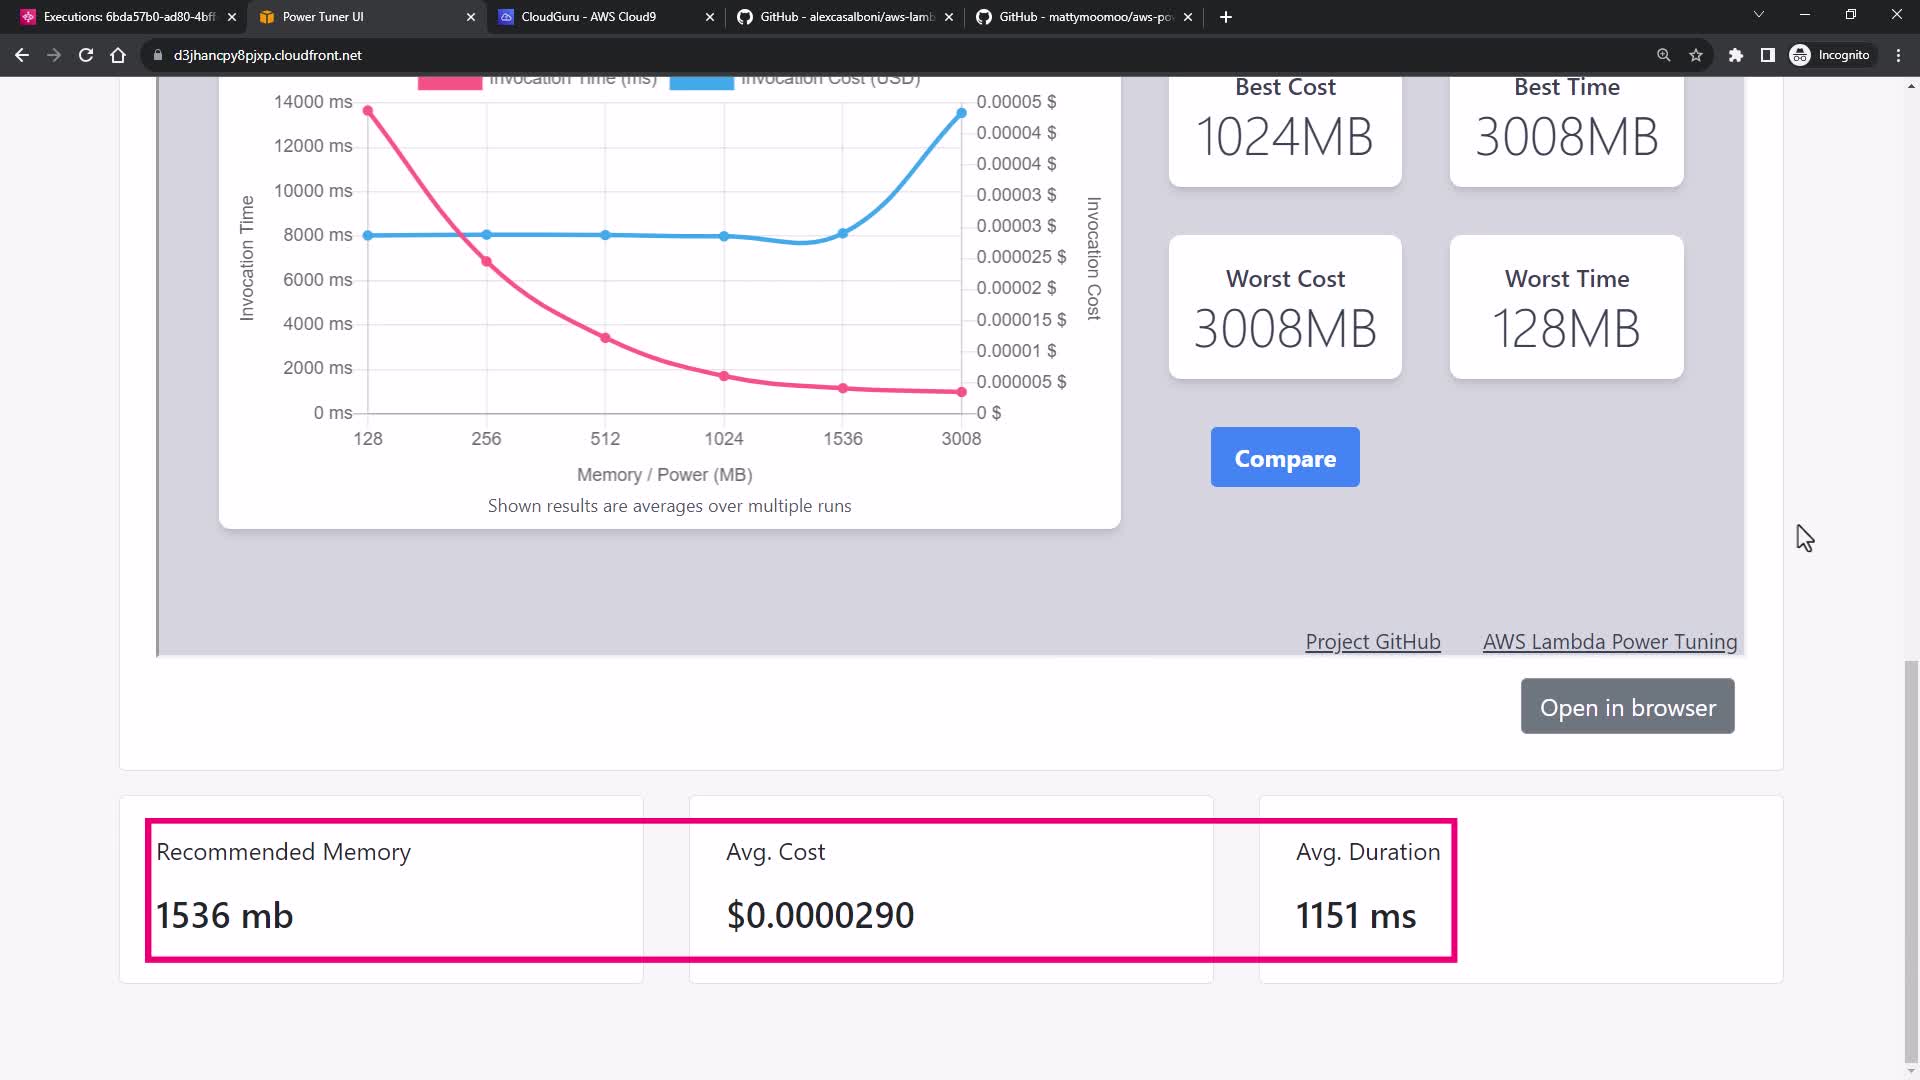Click the Open in browser button
The width and height of the screenshot is (1920, 1080).
[1627, 707]
